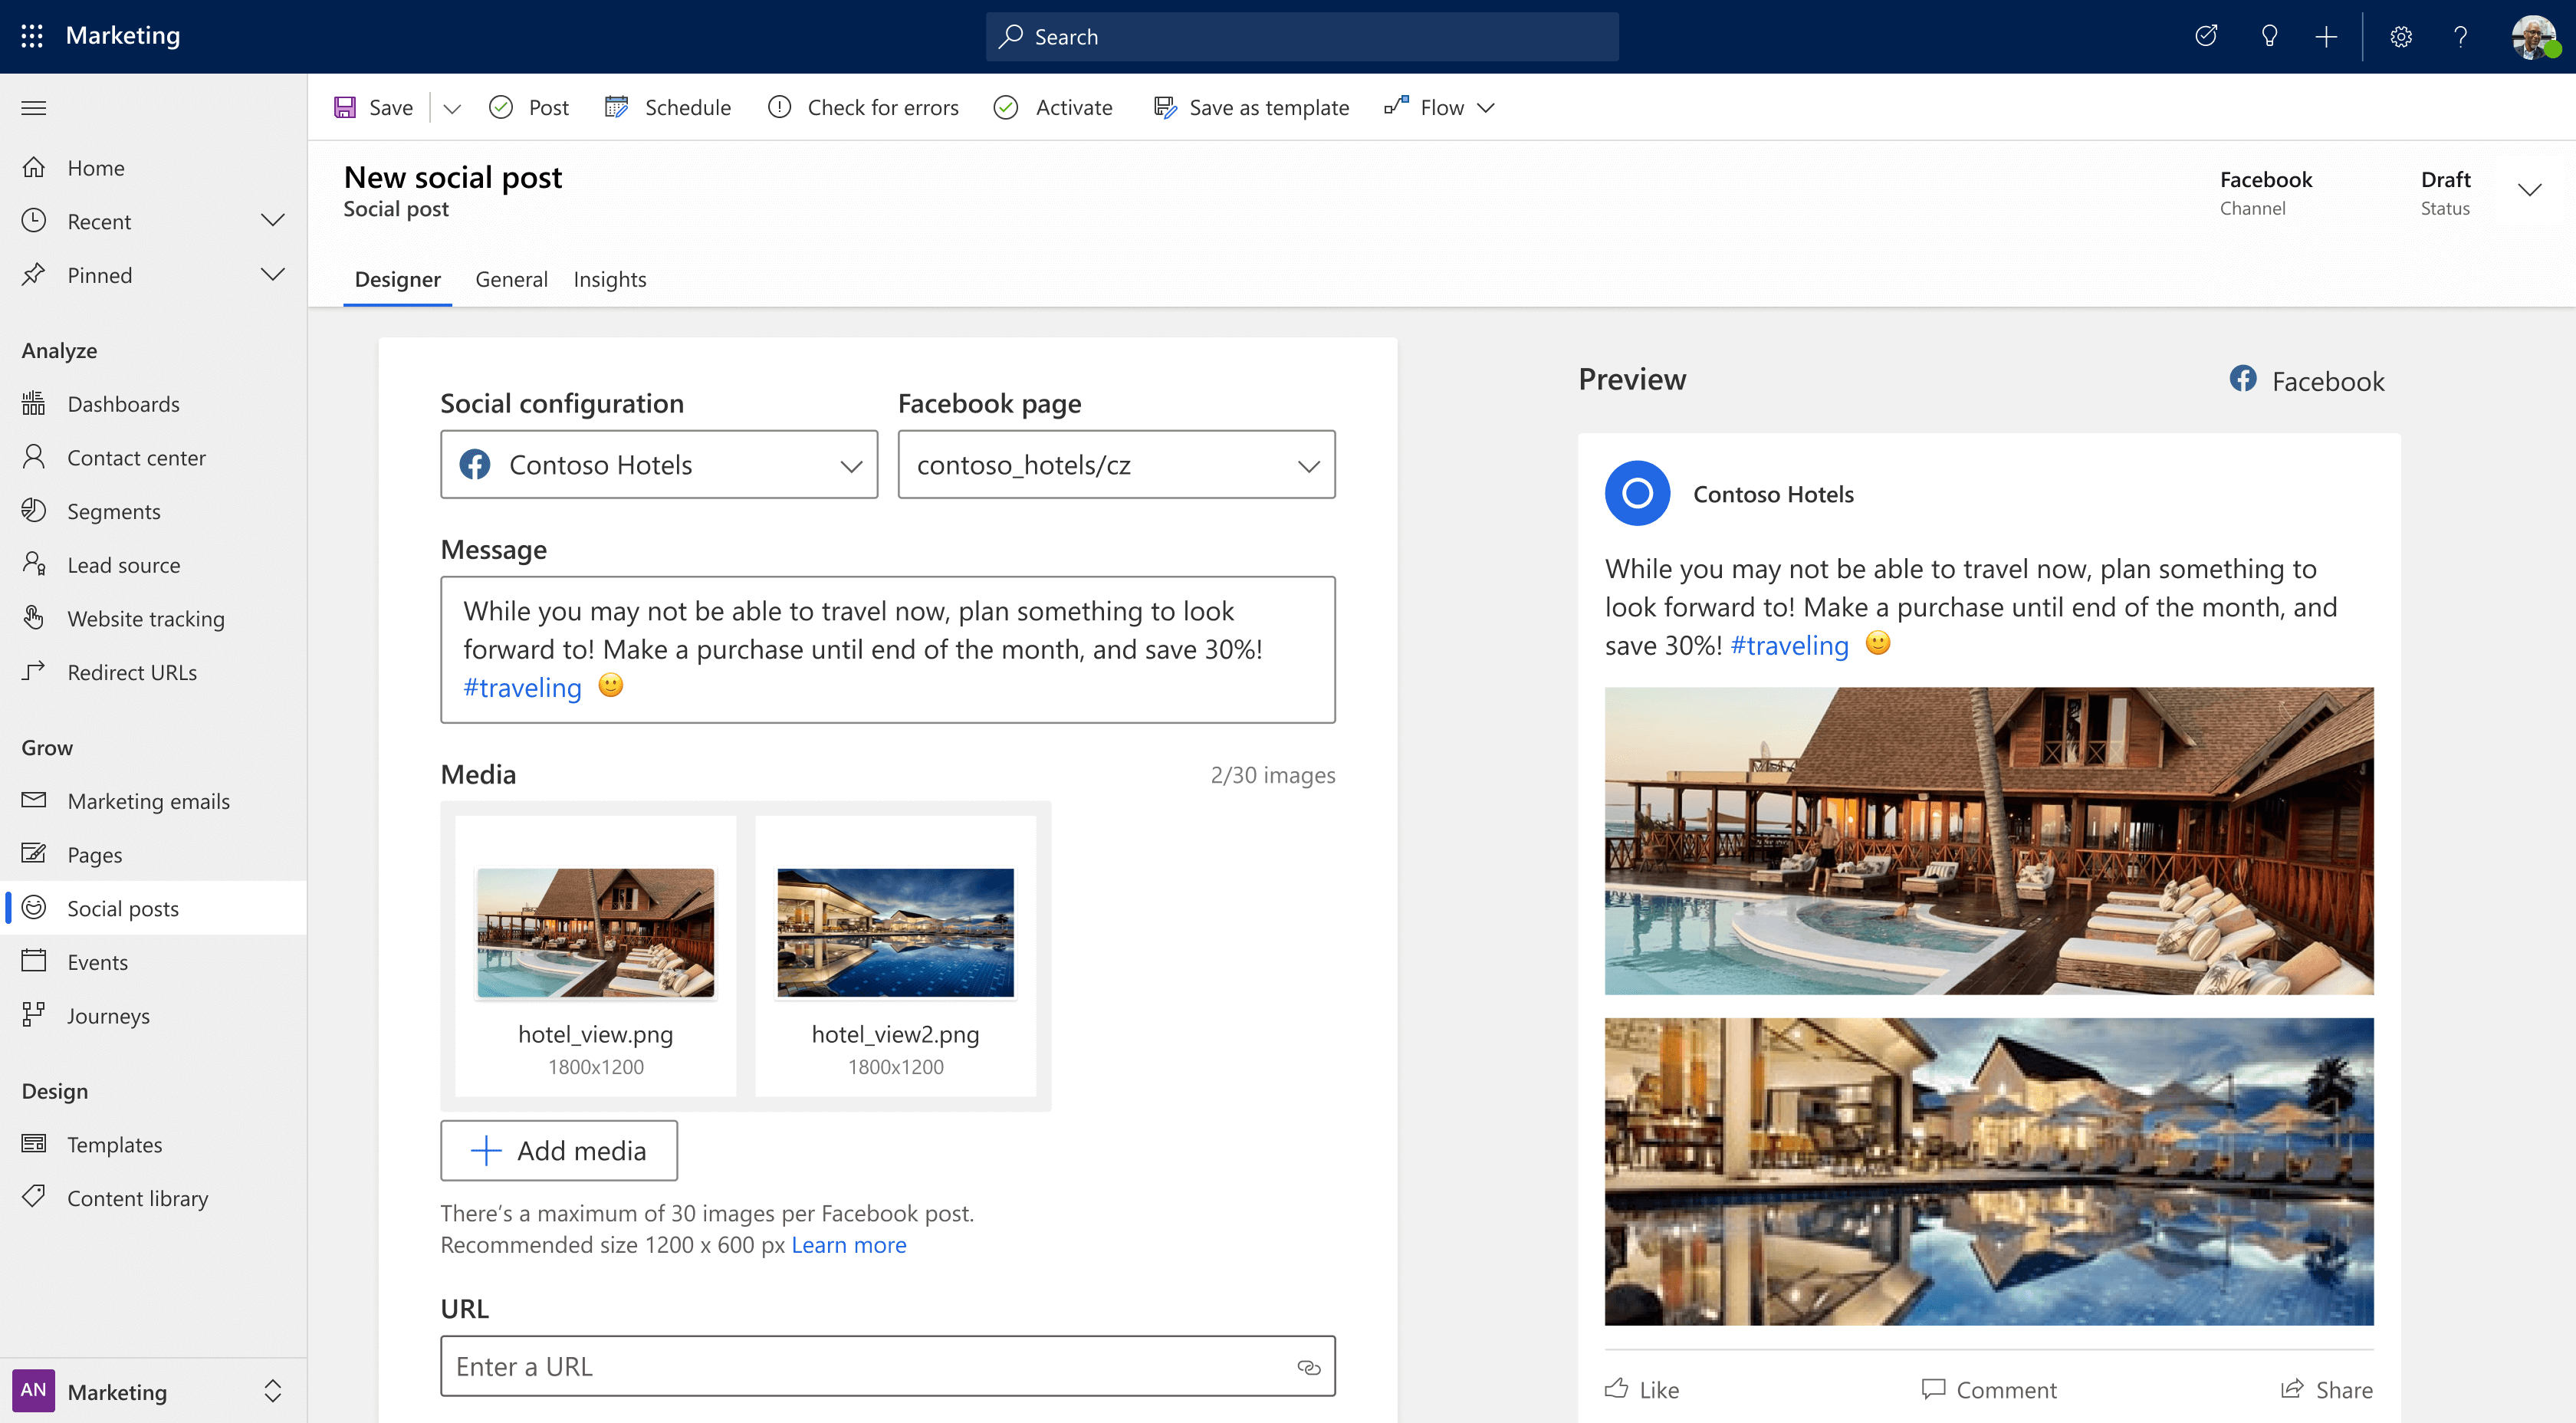Click the Flow icon in toolbar
Image resolution: width=2576 pixels, height=1423 pixels.
1397,107
